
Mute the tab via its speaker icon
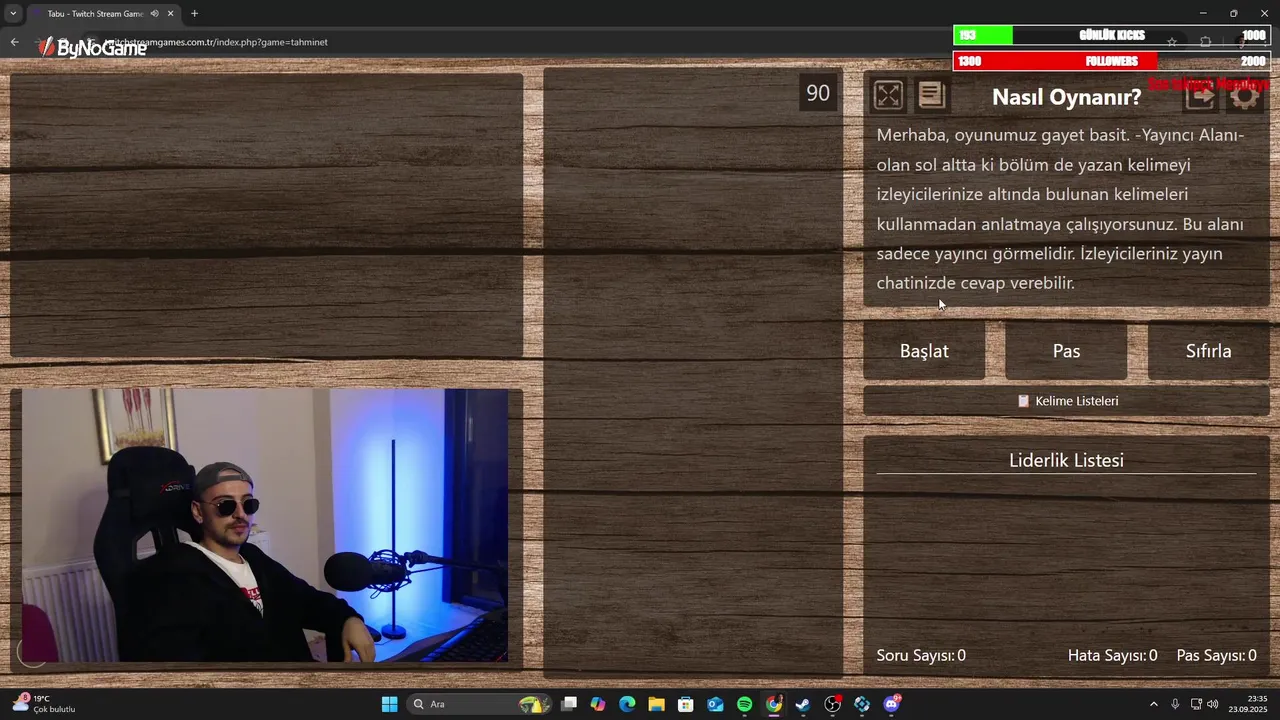[x=154, y=14]
